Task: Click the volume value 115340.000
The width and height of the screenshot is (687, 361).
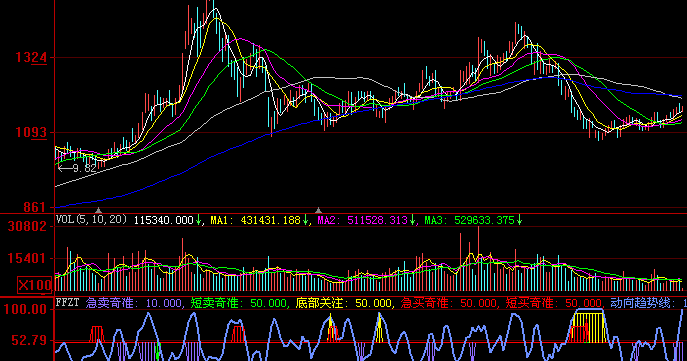Action: point(163,220)
